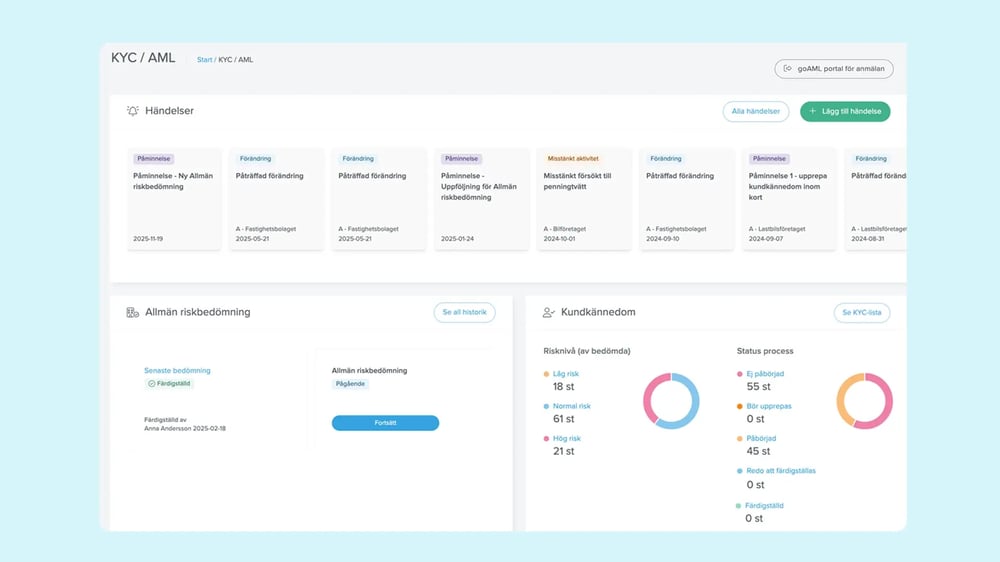
Task: Go to Start in the breadcrumb
Action: 204,60
